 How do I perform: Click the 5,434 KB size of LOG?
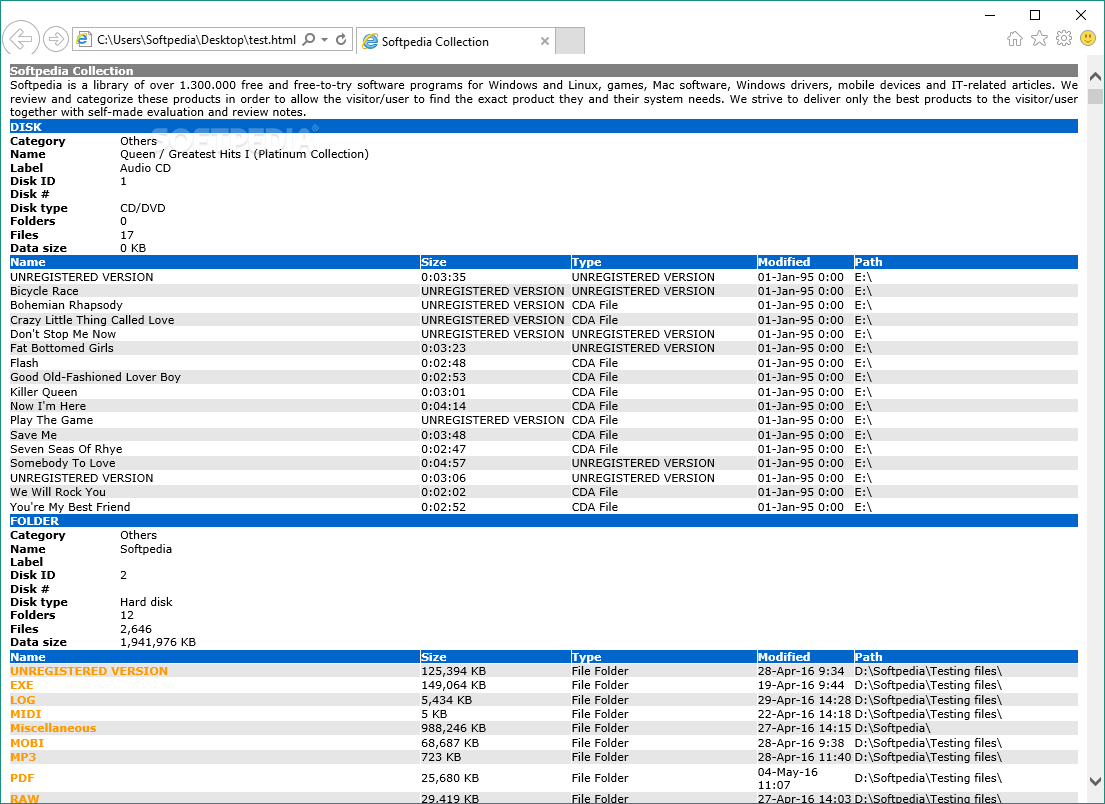pyautogui.click(x=447, y=700)
